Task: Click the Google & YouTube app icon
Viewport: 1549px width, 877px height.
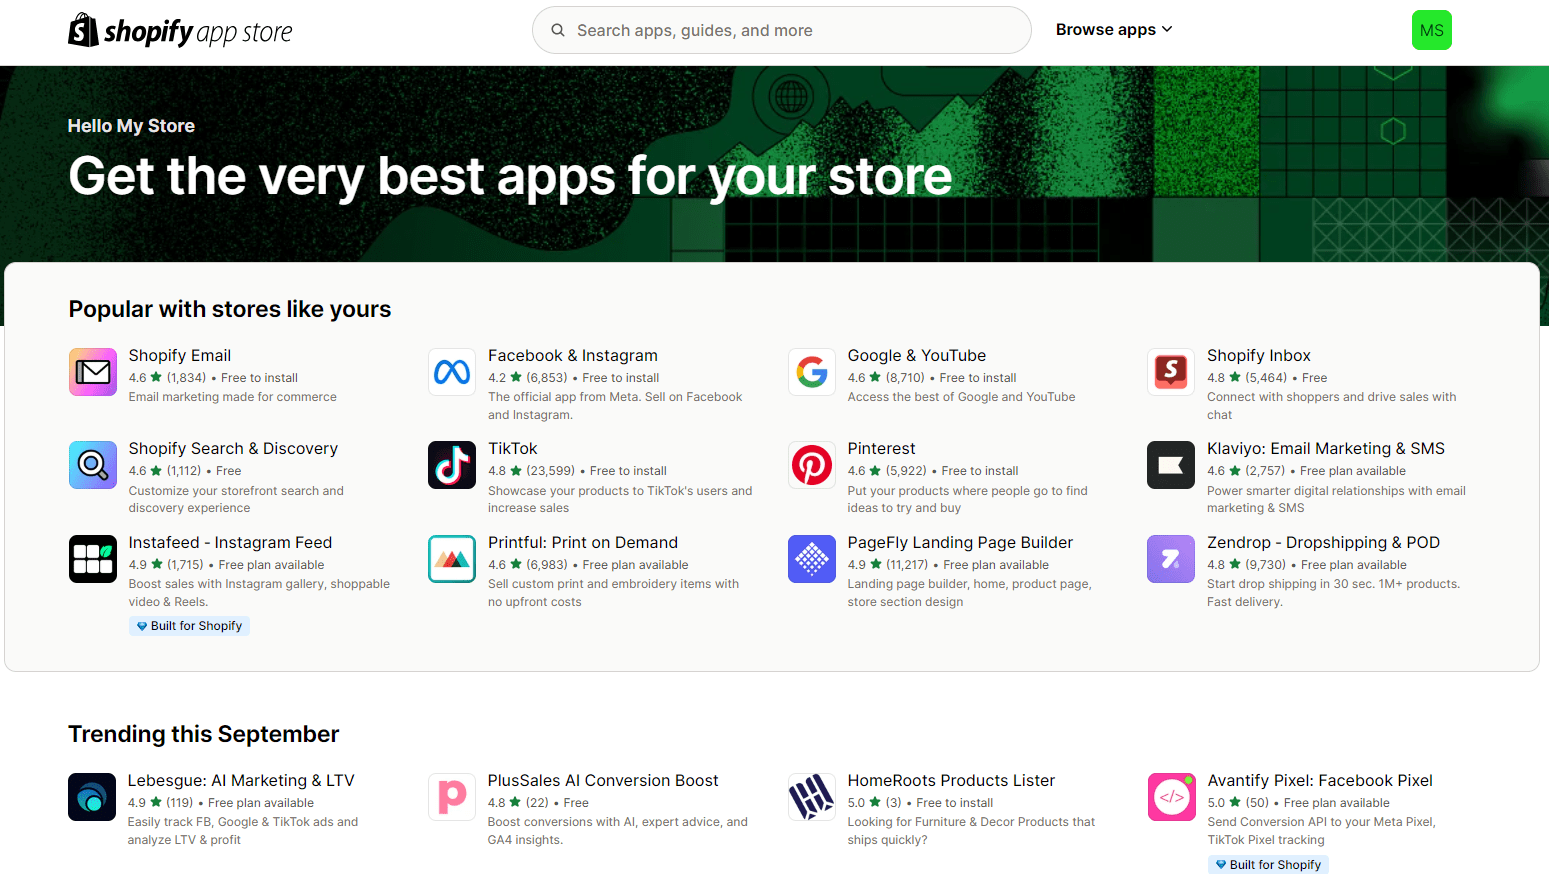Action: (x=812, y=372)
